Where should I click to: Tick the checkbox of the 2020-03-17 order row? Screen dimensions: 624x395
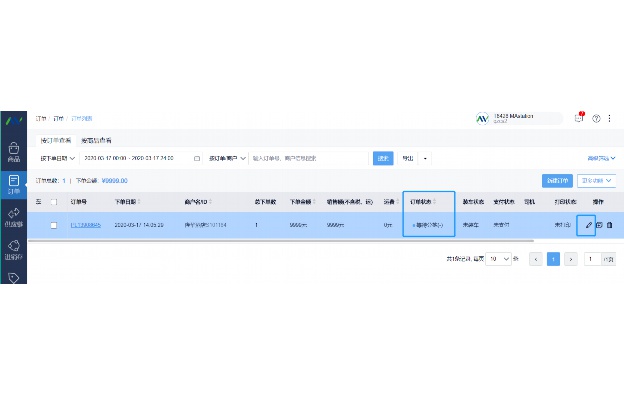click(x=54, y=225)
